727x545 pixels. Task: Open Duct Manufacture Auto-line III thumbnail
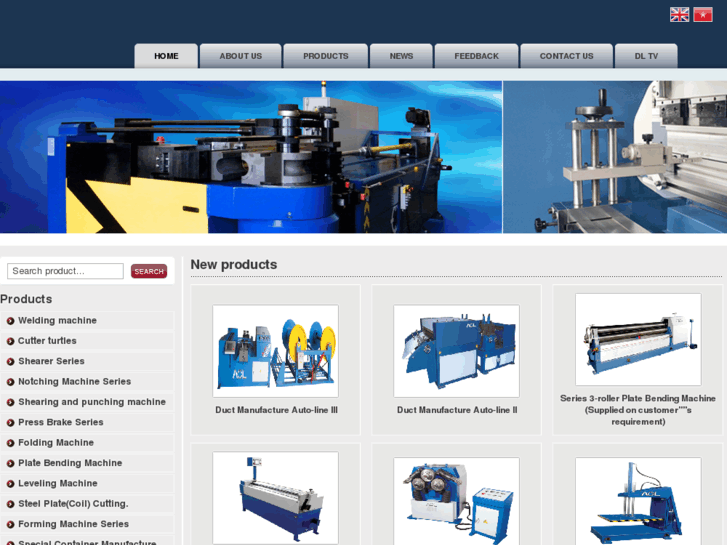point(275,351)
